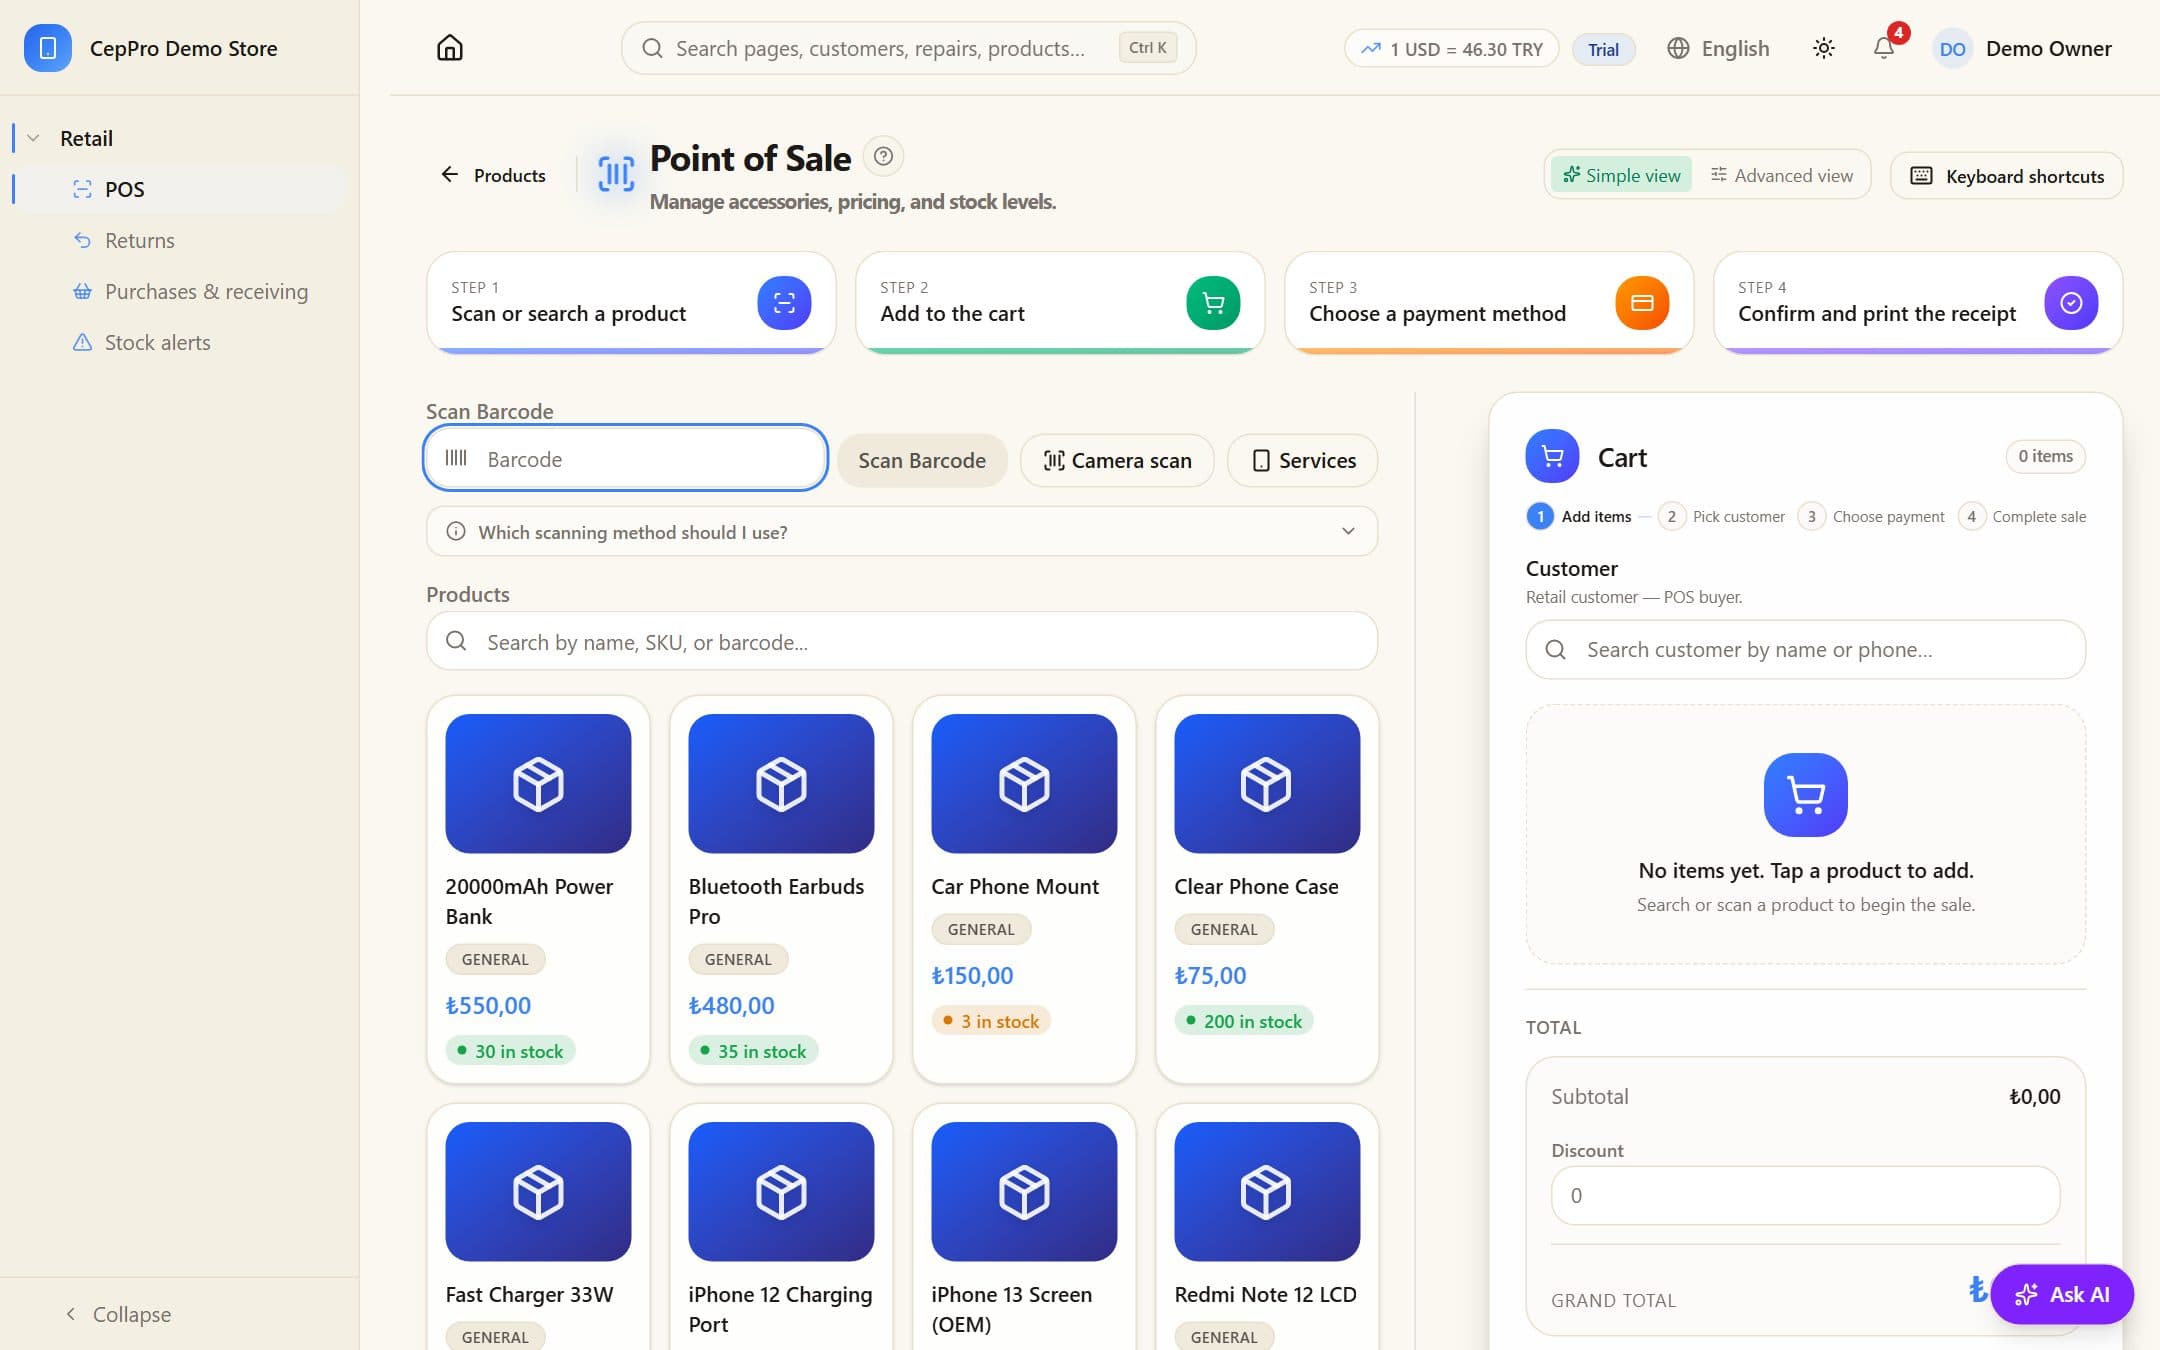Open the Demo Owner account menu
This screenshot has height=1350, width=2160.
click(x=2022, y=48)
